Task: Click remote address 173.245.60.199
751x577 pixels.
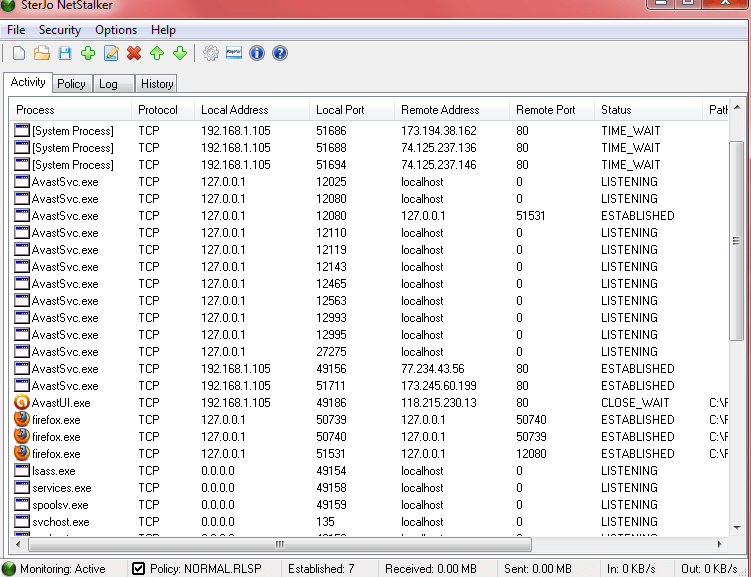Action: [439, 386]
